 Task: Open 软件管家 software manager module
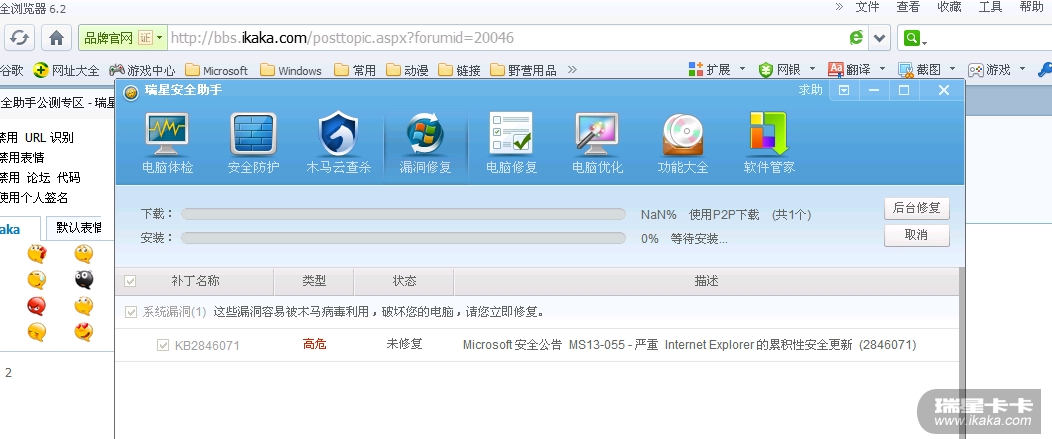[769, 143]
